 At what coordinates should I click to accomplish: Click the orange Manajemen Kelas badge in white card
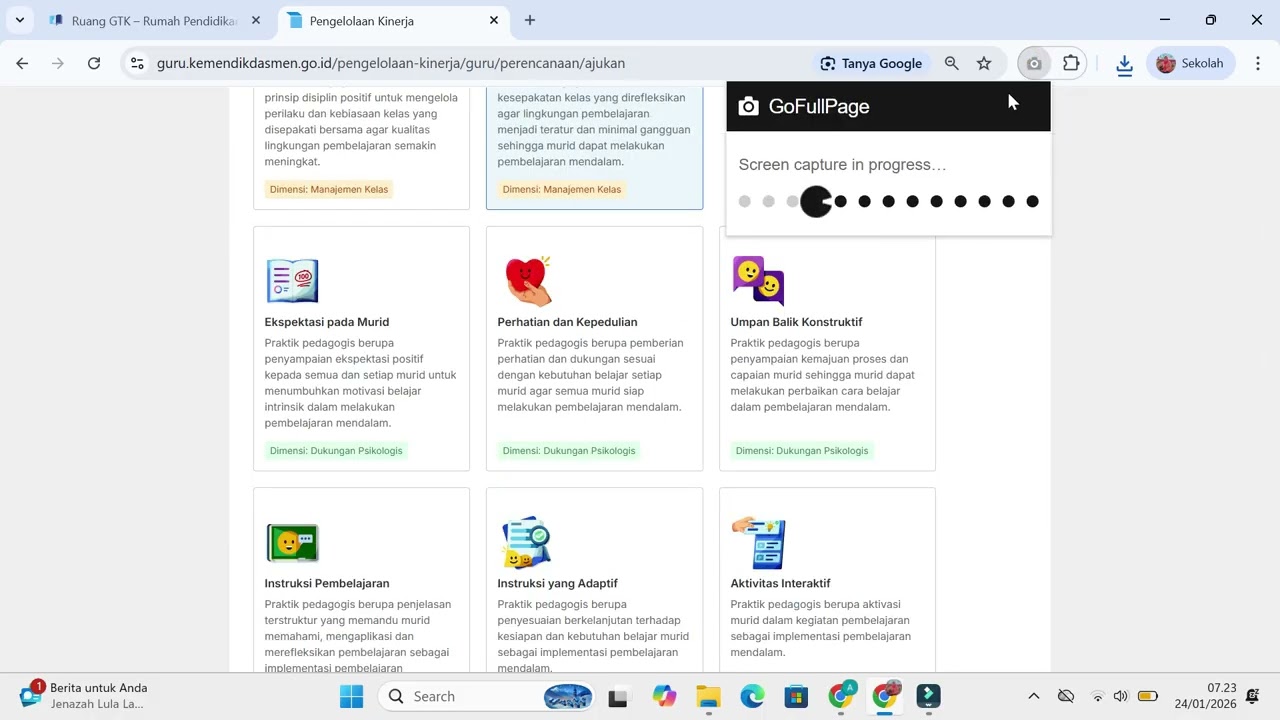coord(329,190)
